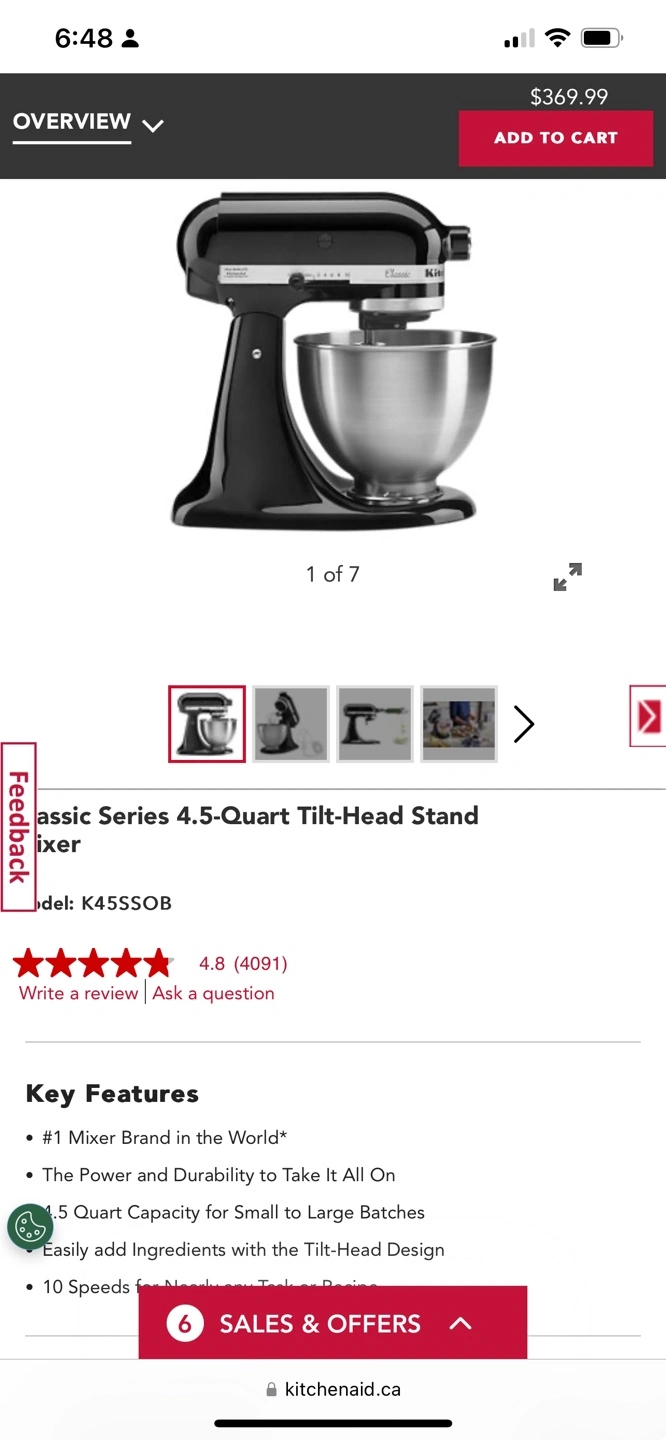Select the second mixer thumbnail
The height and width of the screenshot is (1440, 666).
pyautogui.click(x=291, y=724)
